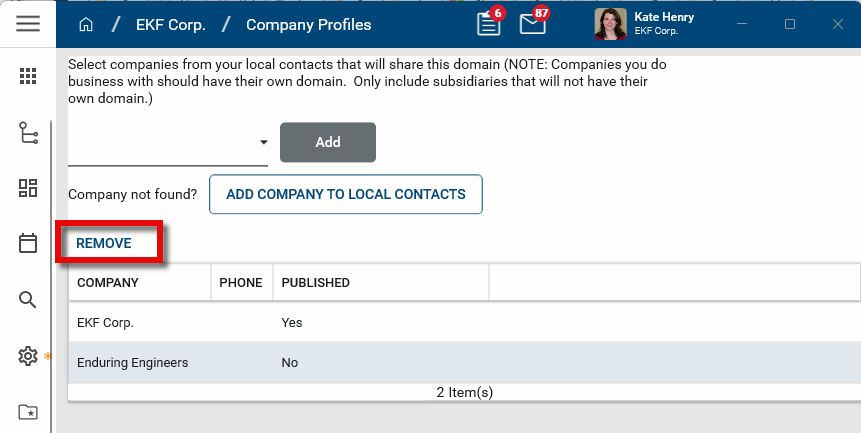Click the company selection combo box field
This screenshot has height=433, width=861.
tap(160, 143)
